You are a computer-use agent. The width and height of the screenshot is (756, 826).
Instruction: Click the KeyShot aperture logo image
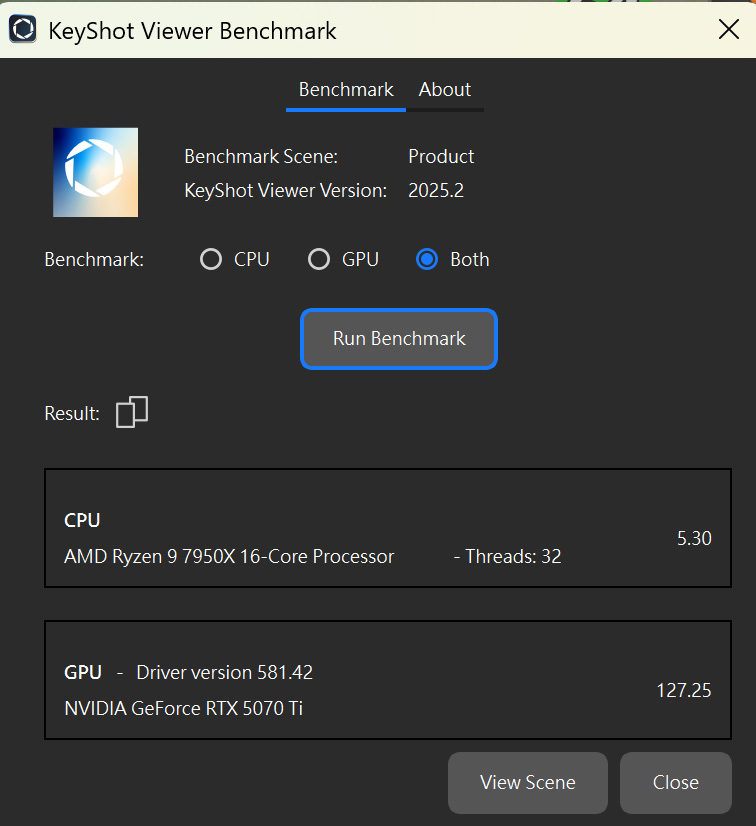[x=95, y=172]
